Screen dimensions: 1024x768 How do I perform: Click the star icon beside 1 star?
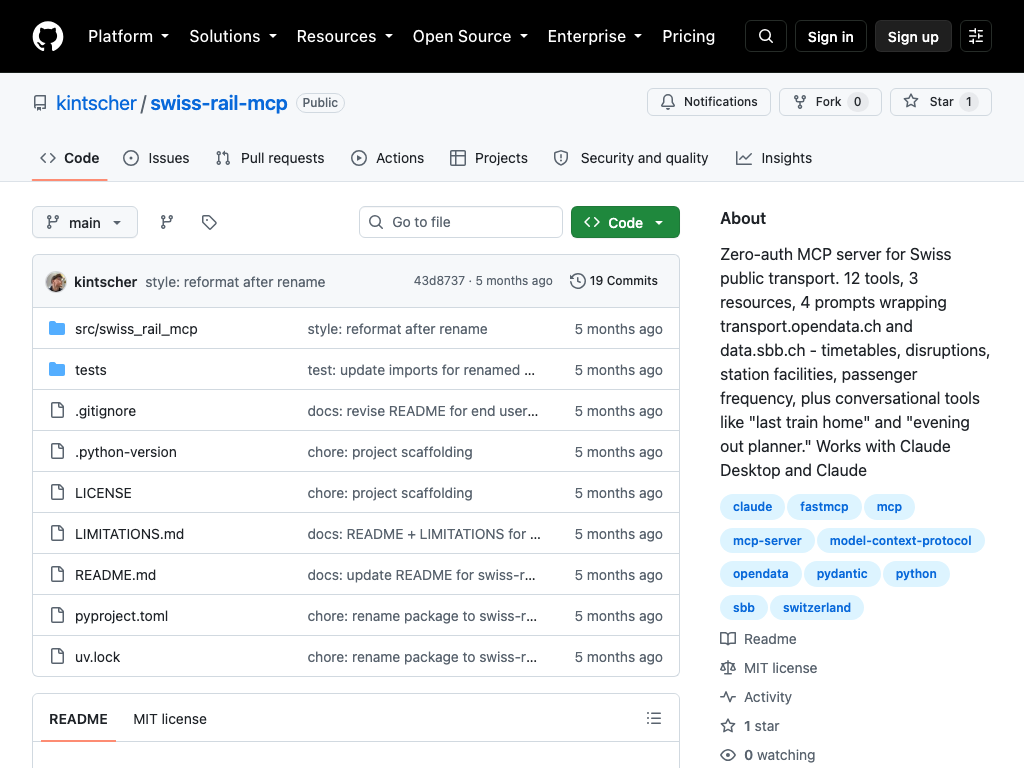click(x=728, y=726)
